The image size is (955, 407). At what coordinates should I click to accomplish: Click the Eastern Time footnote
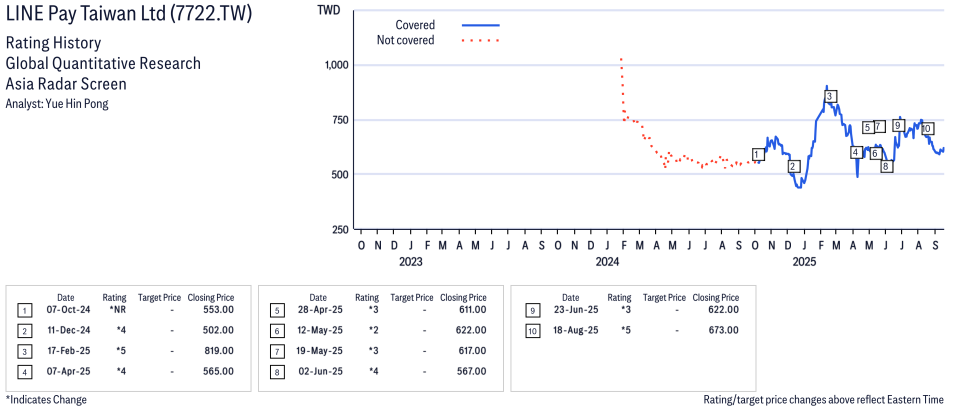coord(825,400)
